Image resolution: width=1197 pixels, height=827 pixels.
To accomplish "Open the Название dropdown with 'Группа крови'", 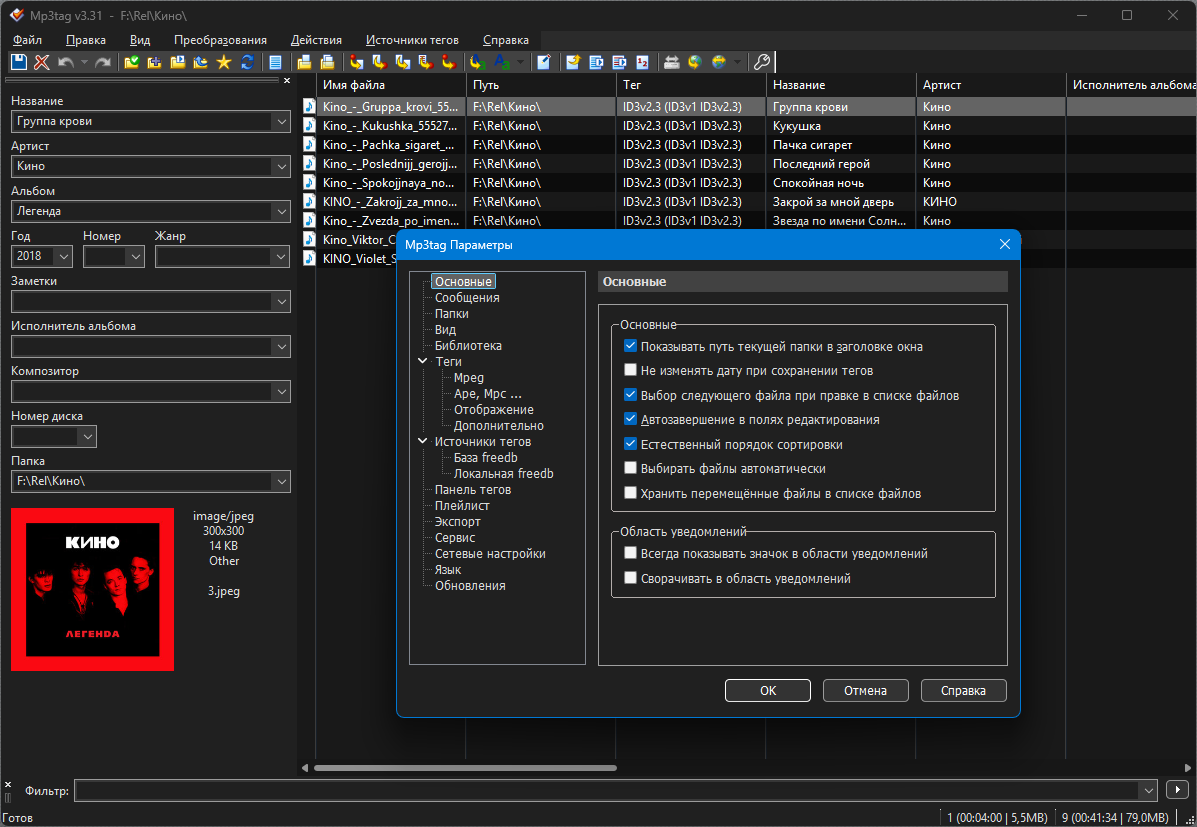I will tap(281, 121).
